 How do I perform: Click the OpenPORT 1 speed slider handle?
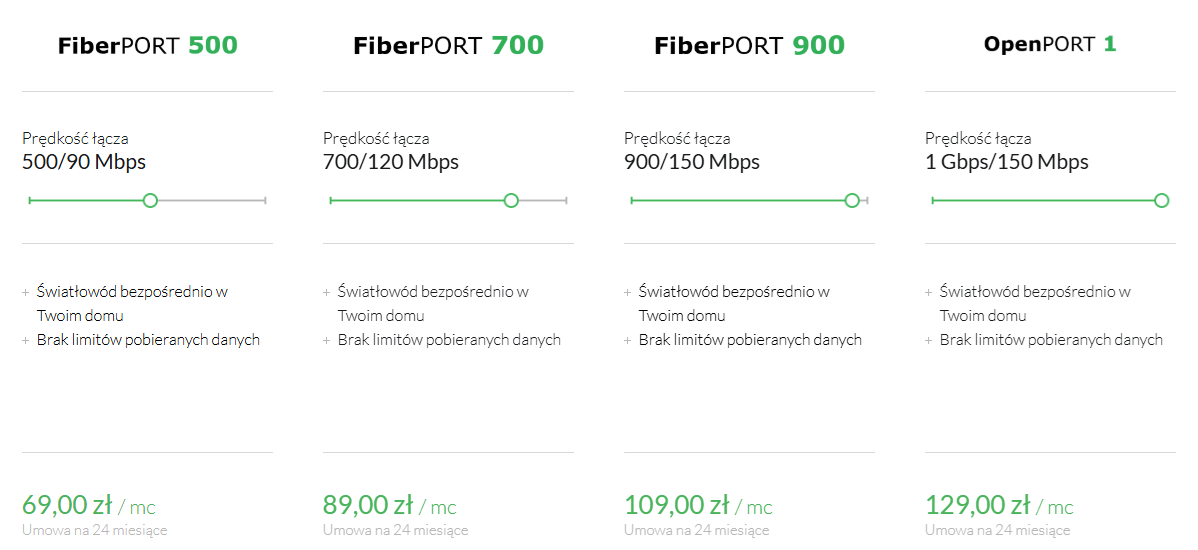click(1161, 200)
